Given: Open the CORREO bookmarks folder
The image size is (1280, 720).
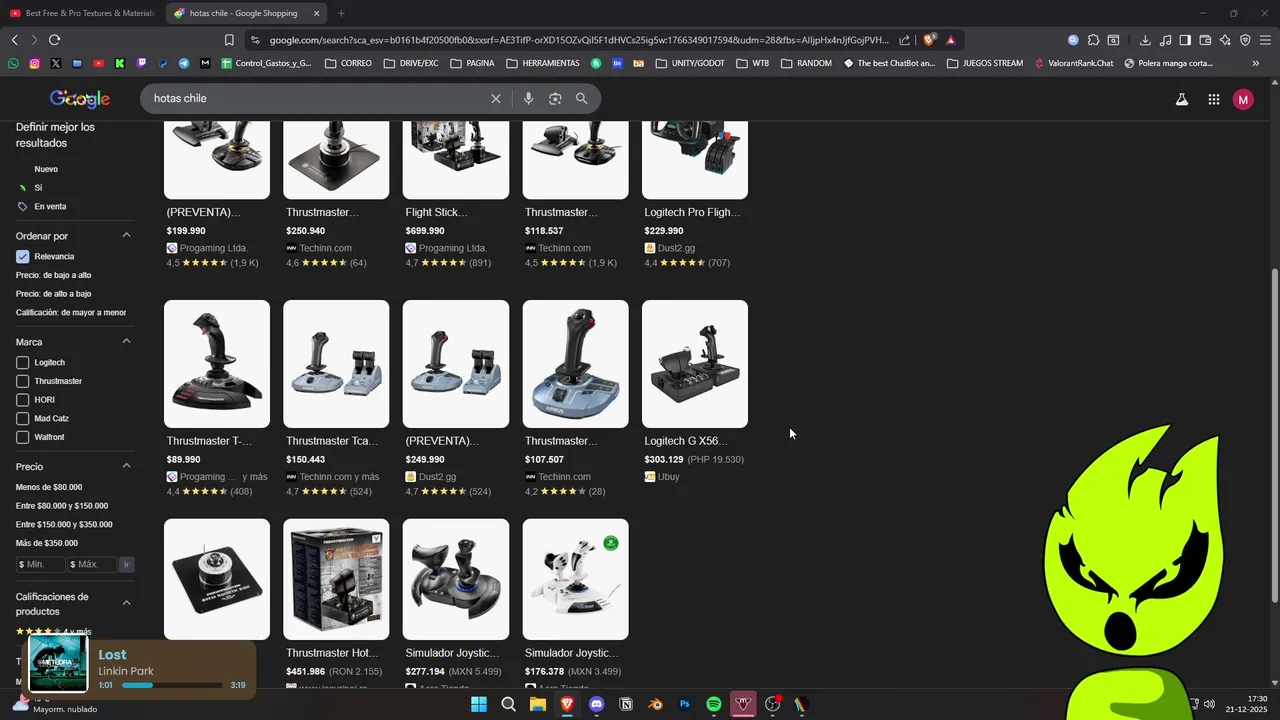Looking at the screenshot, I should (x=348, y=63).
